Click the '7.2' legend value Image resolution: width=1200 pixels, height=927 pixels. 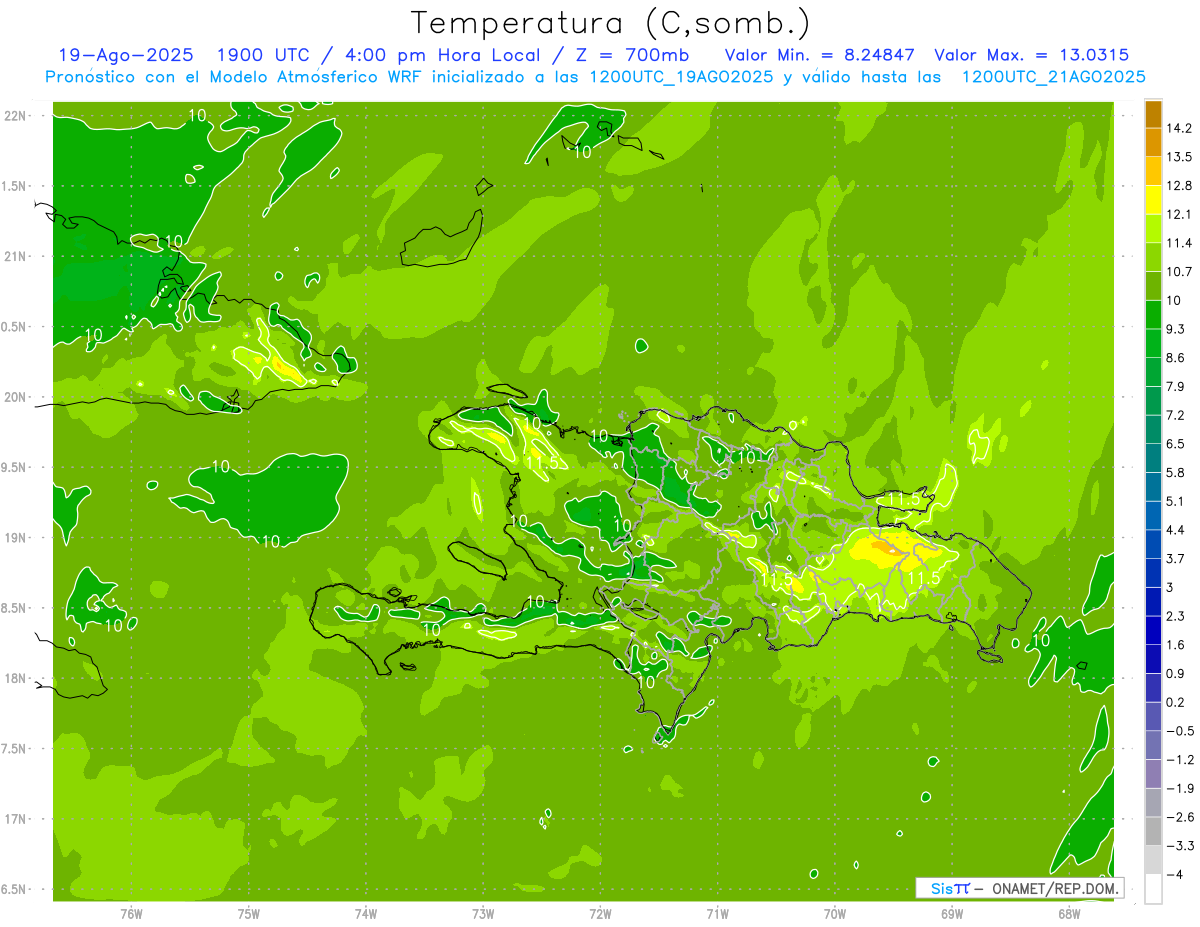point(1176,415)
